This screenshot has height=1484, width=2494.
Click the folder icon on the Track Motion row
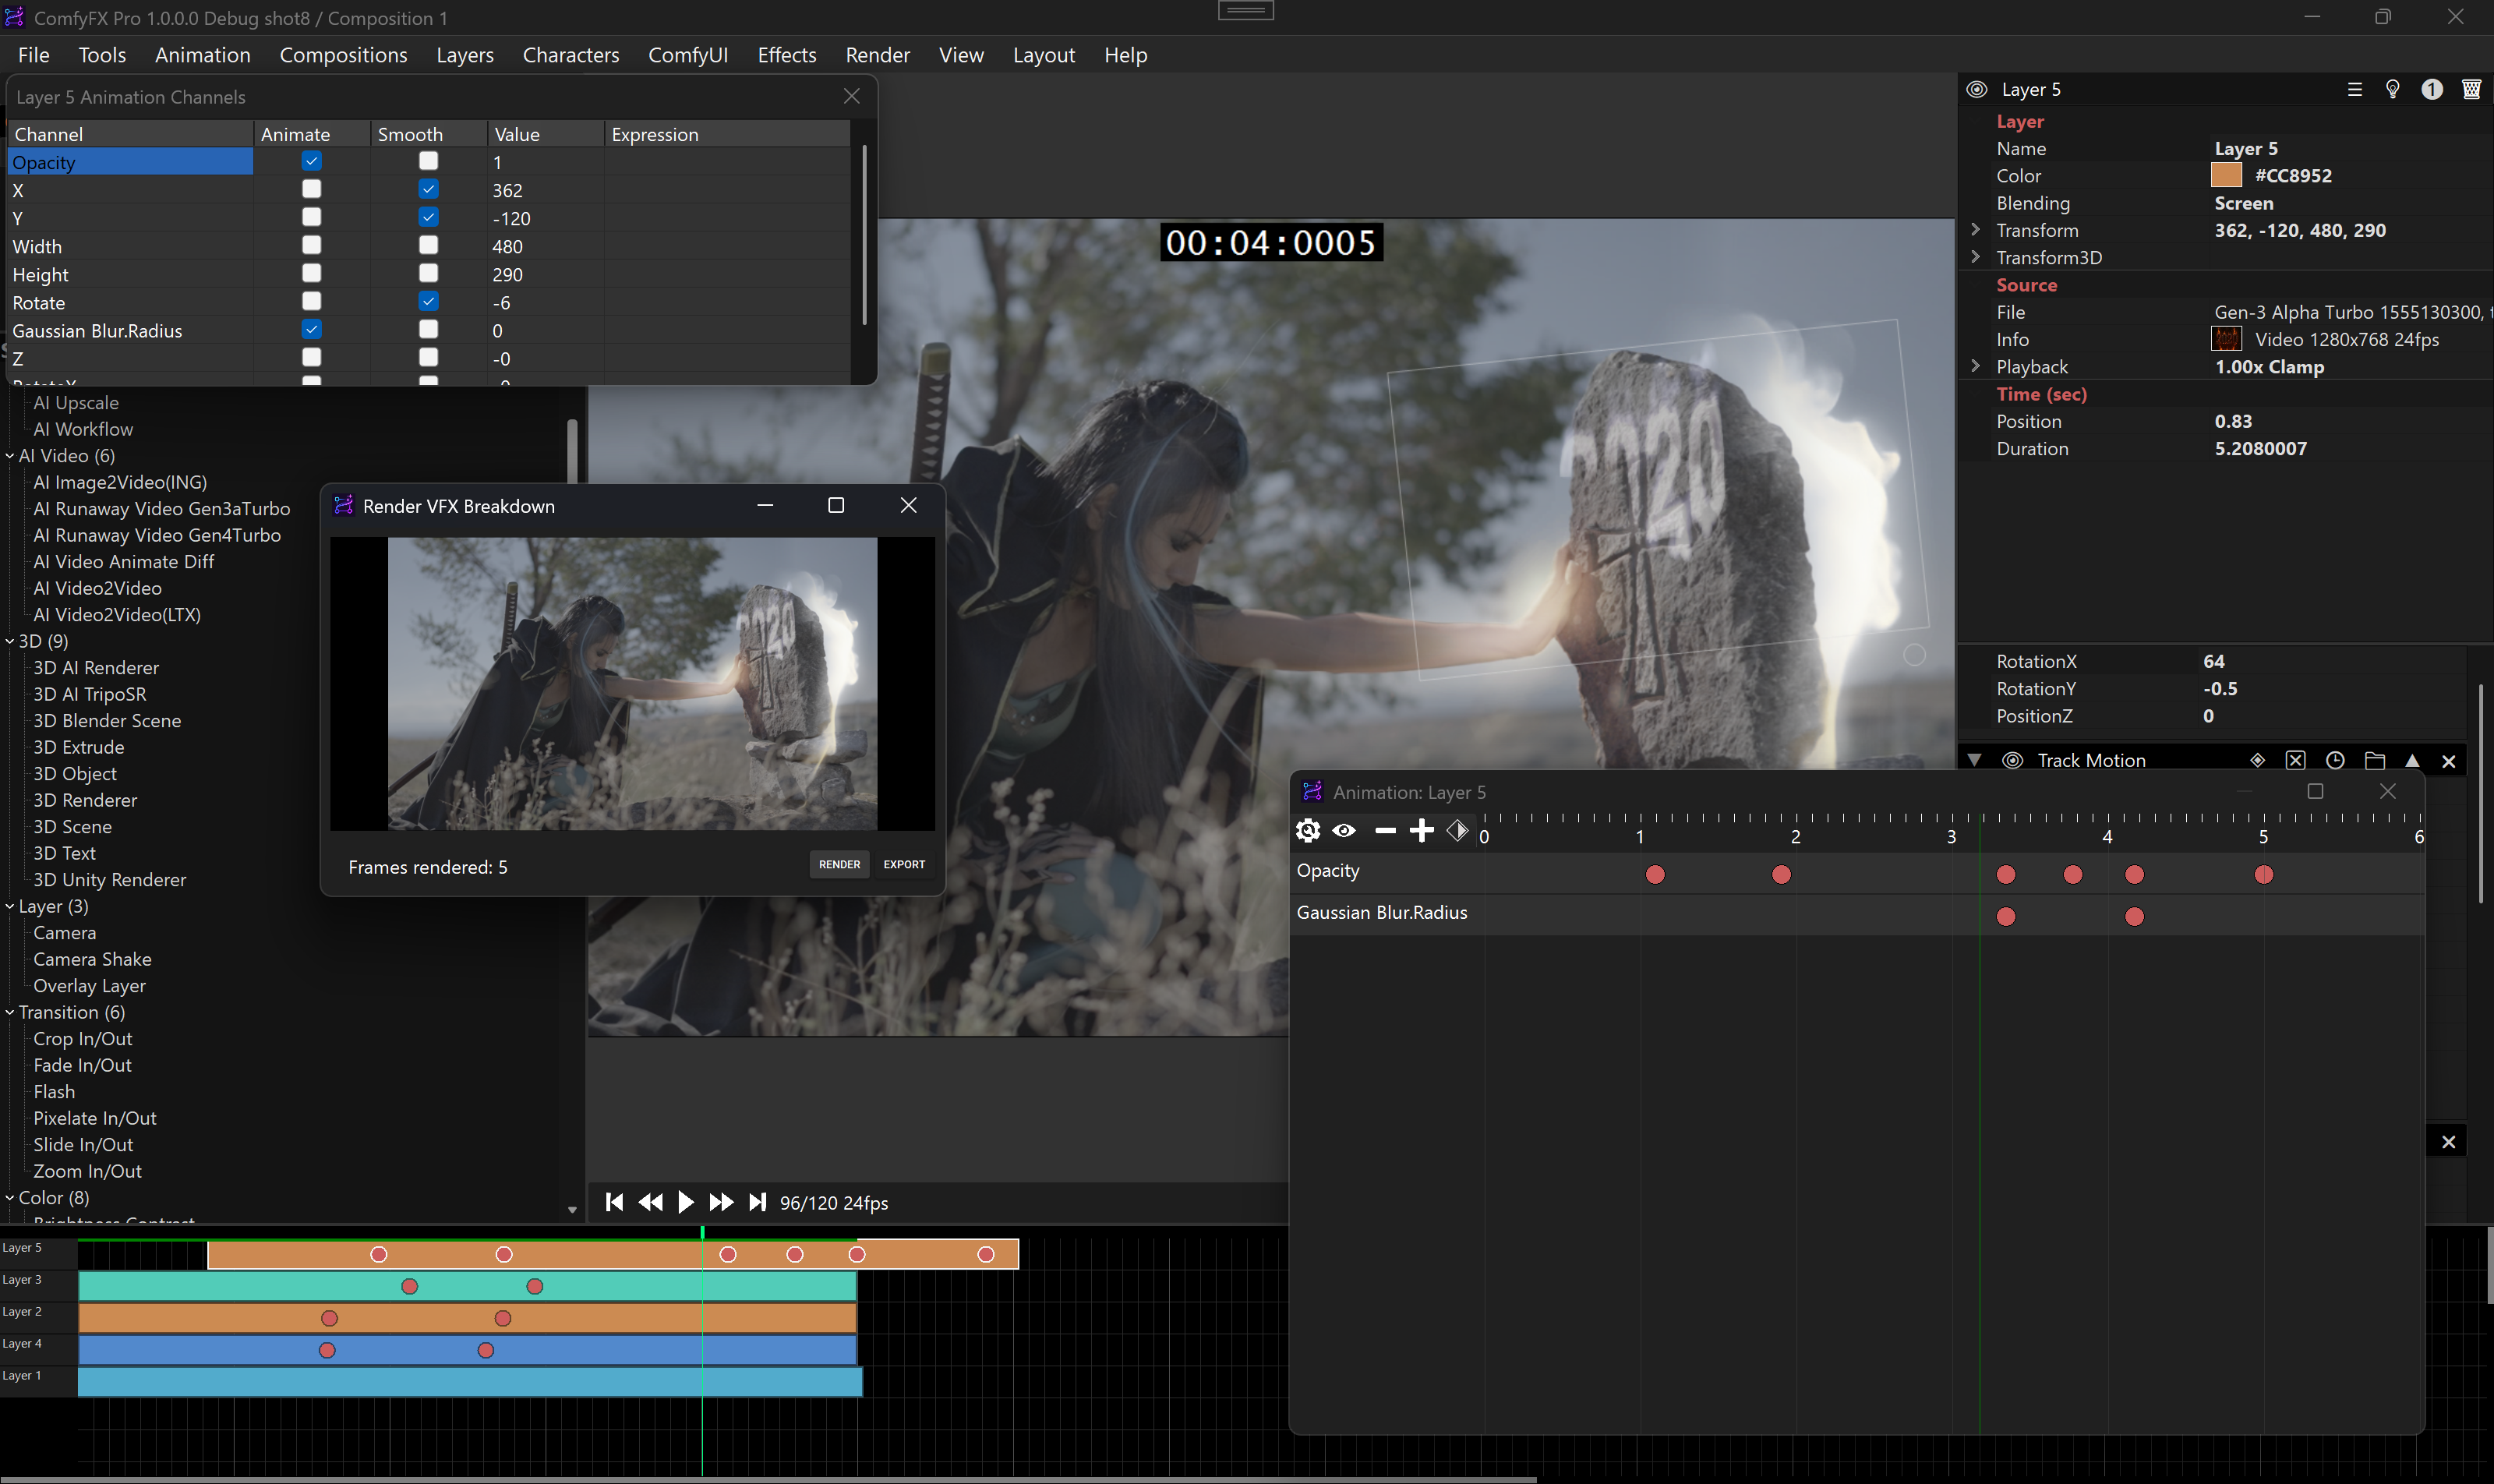coord(2374,760)
